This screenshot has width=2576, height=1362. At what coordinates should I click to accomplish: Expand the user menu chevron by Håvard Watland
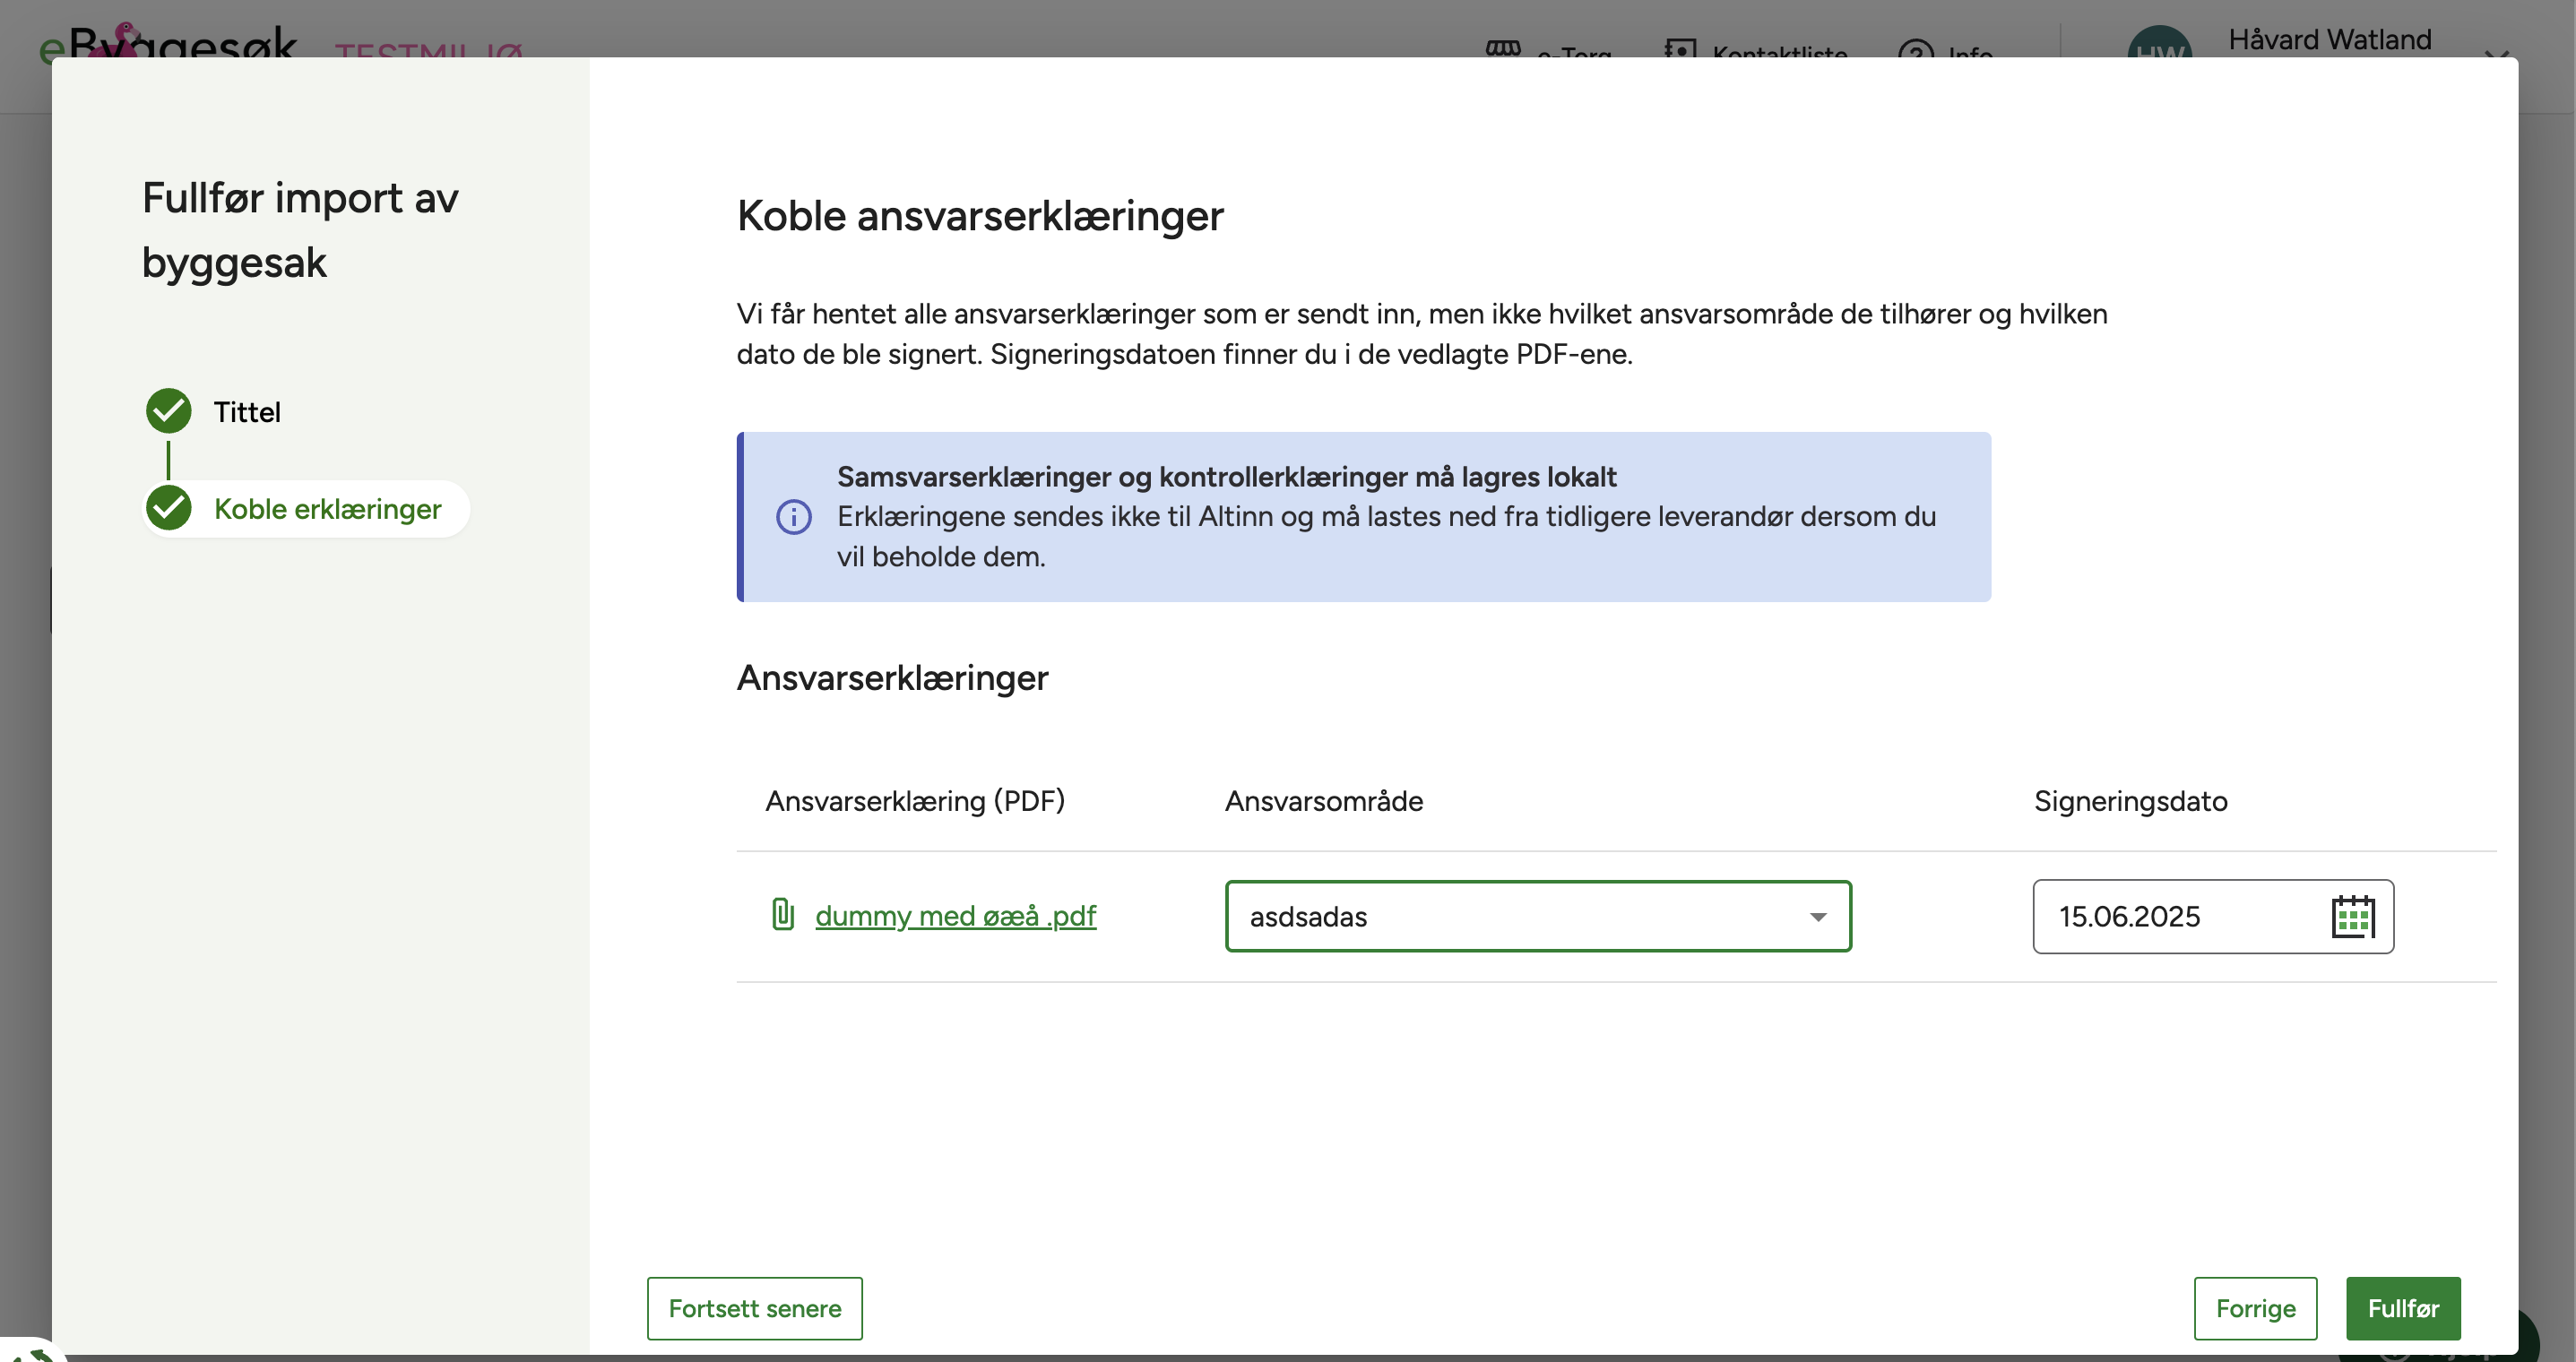tap(2495, 52)
